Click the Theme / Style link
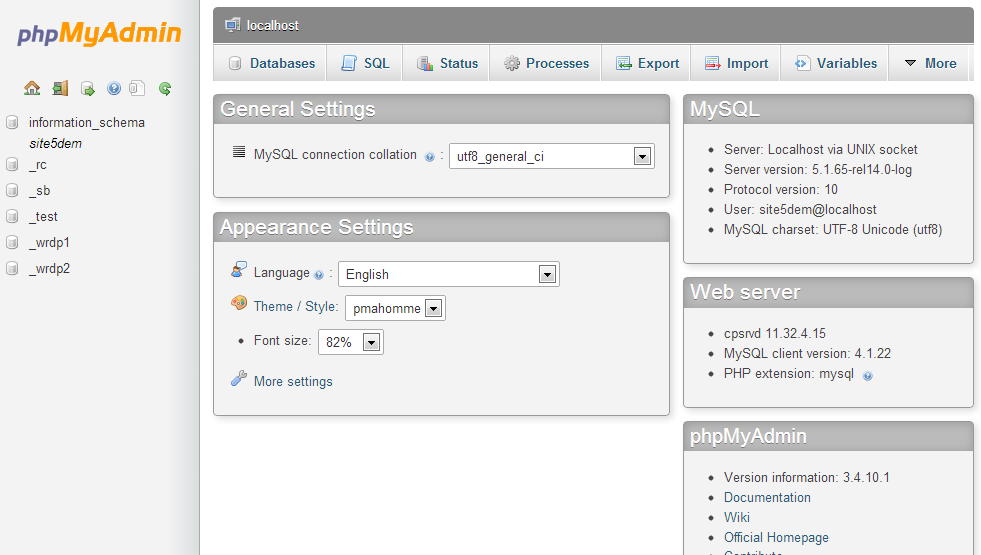981x555 pixels. pos(295,307)
